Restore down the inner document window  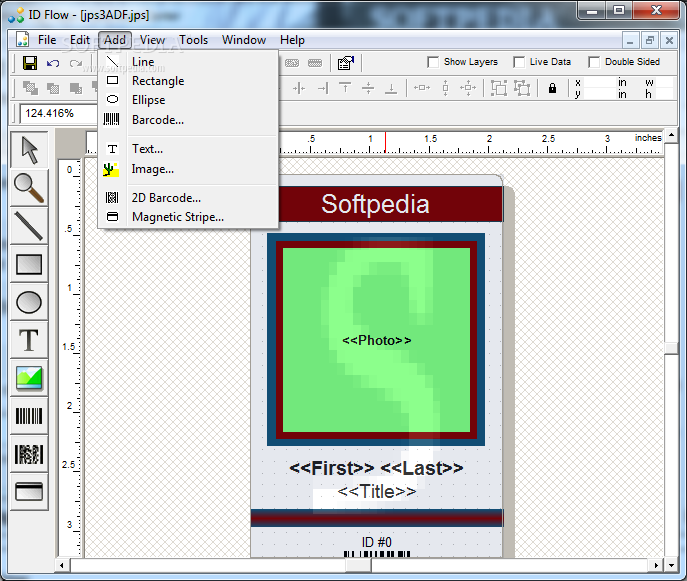click(650, 40)
